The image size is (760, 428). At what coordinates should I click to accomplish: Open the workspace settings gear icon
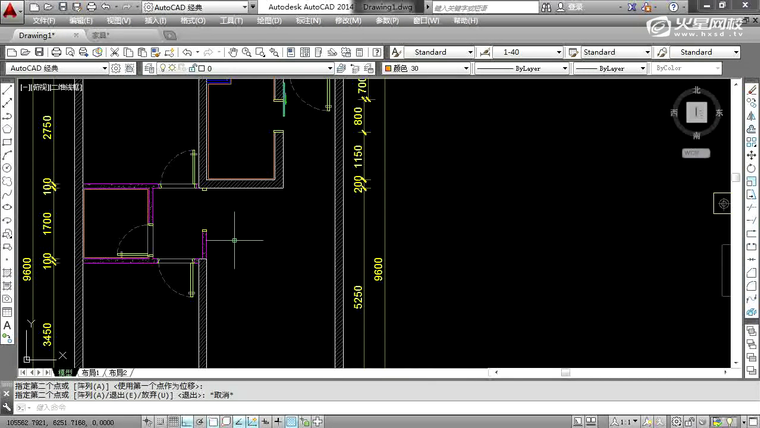click(x=116, y=68)
